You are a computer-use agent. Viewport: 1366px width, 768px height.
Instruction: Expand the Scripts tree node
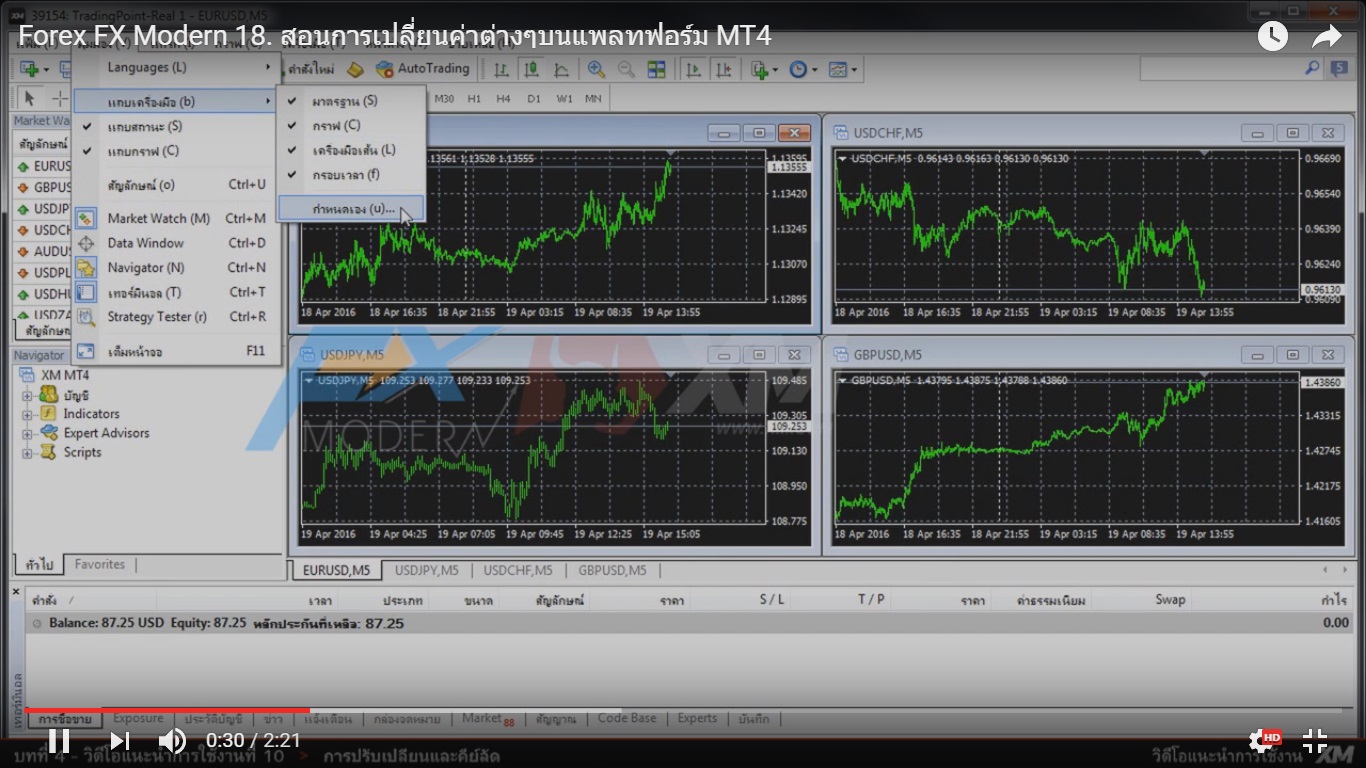27,452
